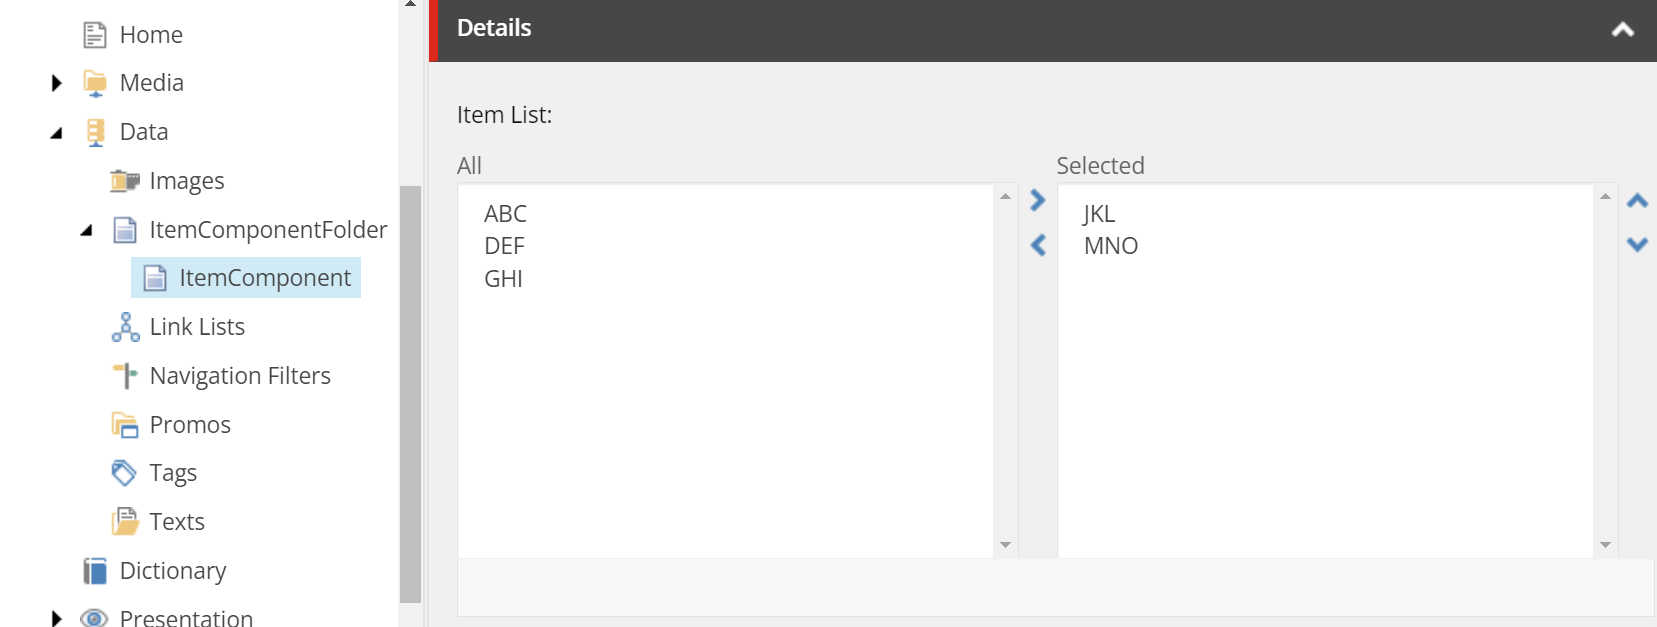Click the Home page icon
Screen dimensions: 1657x627
(95, 35)
